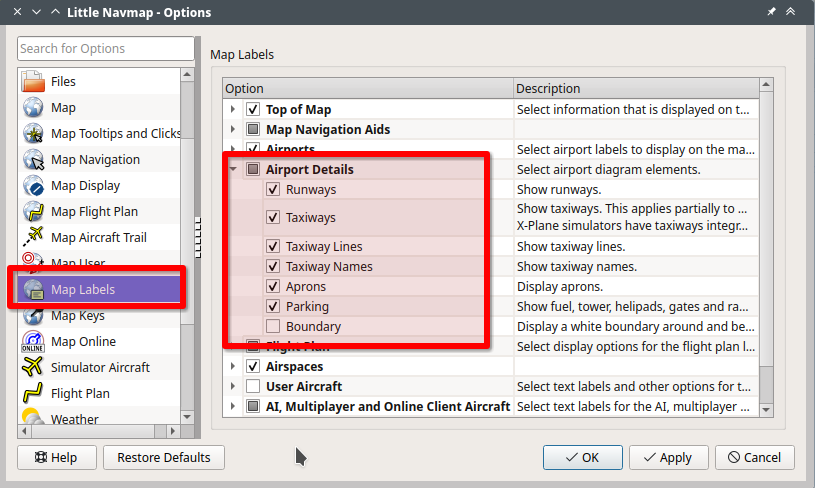
Task: Click the Option column header
Action: (x=368, y=88)
